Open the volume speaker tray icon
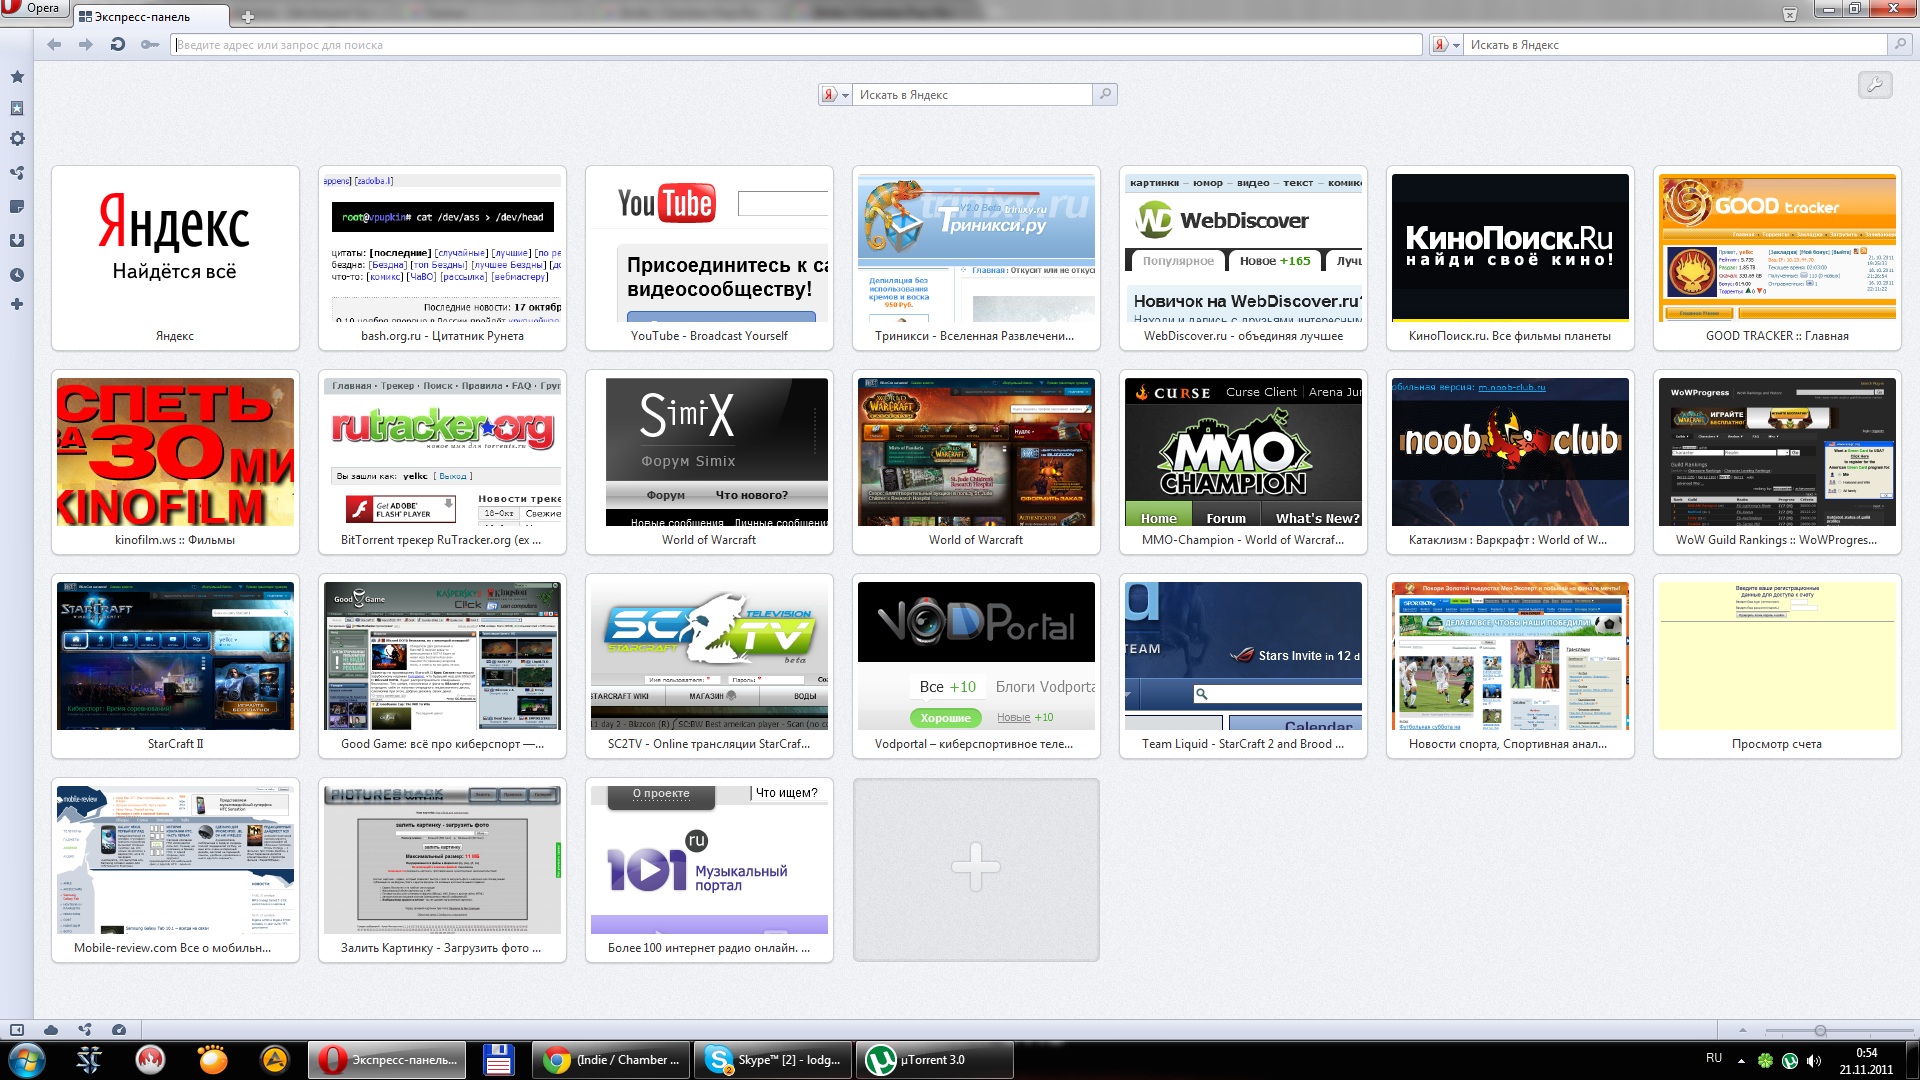Screen dimensions: 1920x1080 click(1815, 1060)
